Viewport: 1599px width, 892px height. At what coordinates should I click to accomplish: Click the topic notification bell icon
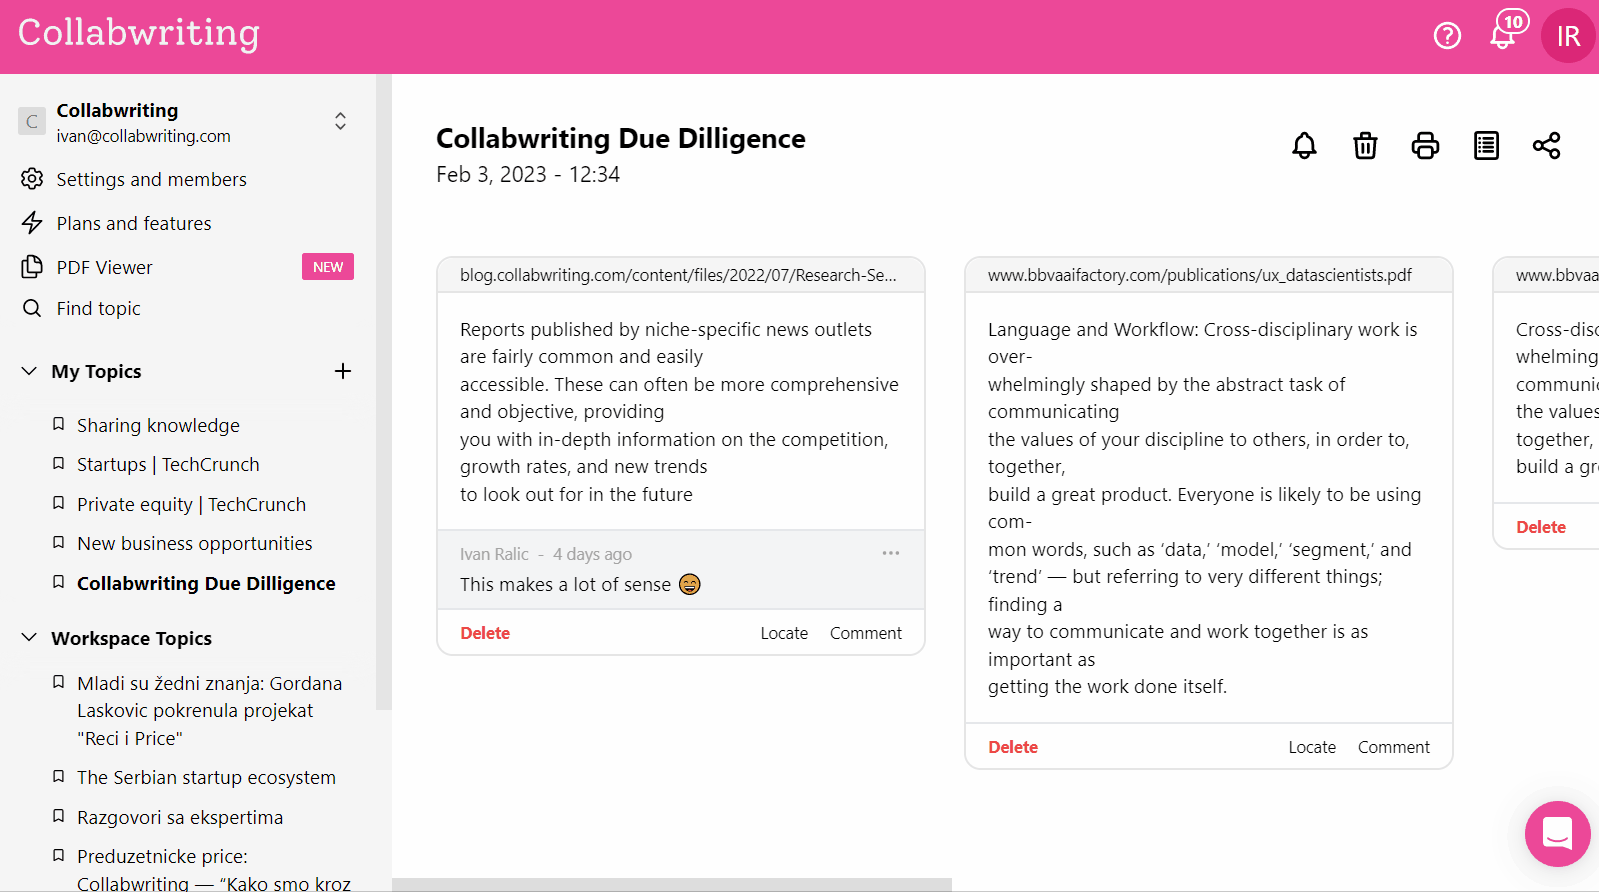(x=1304, y=146)
